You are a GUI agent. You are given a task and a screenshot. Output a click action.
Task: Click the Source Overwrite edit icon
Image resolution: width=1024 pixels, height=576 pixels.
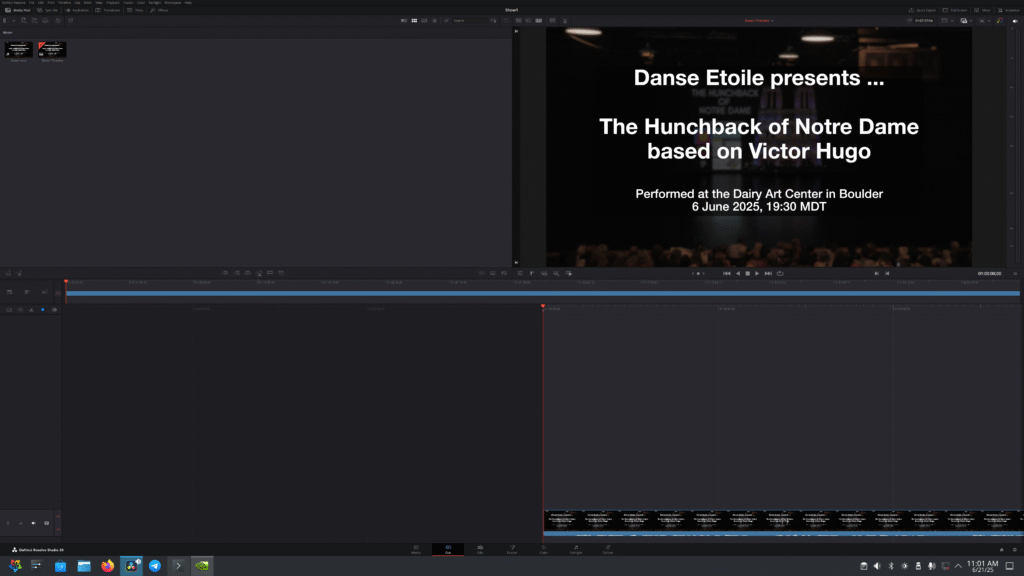tap(281, 273)
